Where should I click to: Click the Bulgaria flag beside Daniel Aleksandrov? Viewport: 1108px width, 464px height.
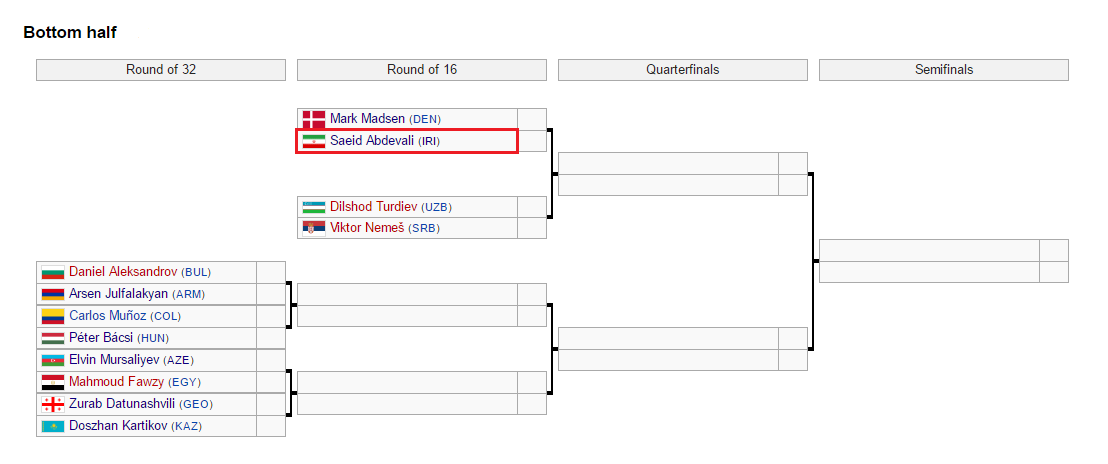click(52, 272)
